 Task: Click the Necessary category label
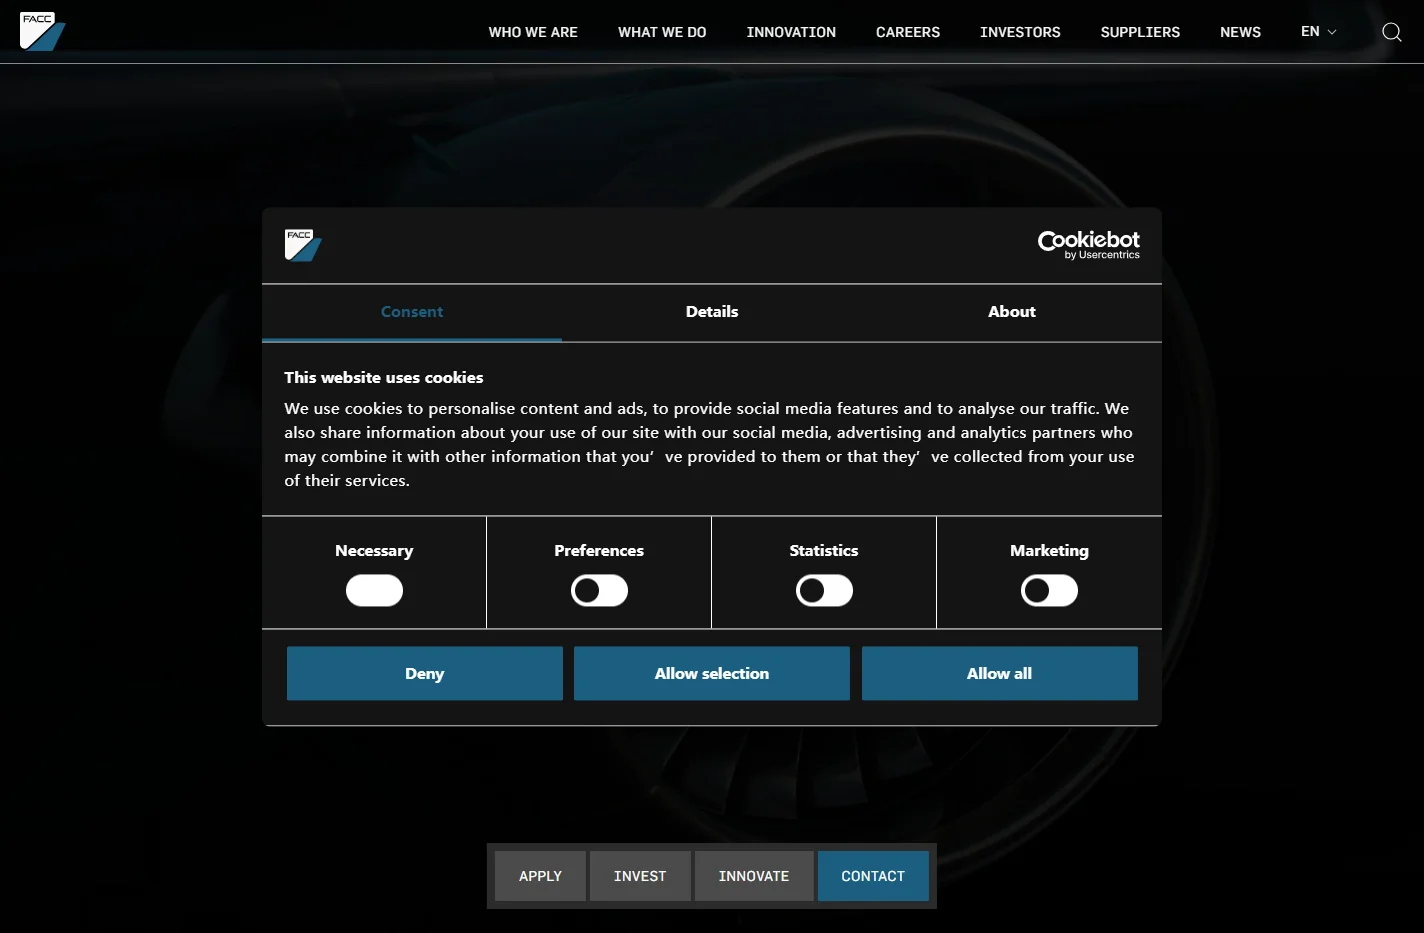374,551
